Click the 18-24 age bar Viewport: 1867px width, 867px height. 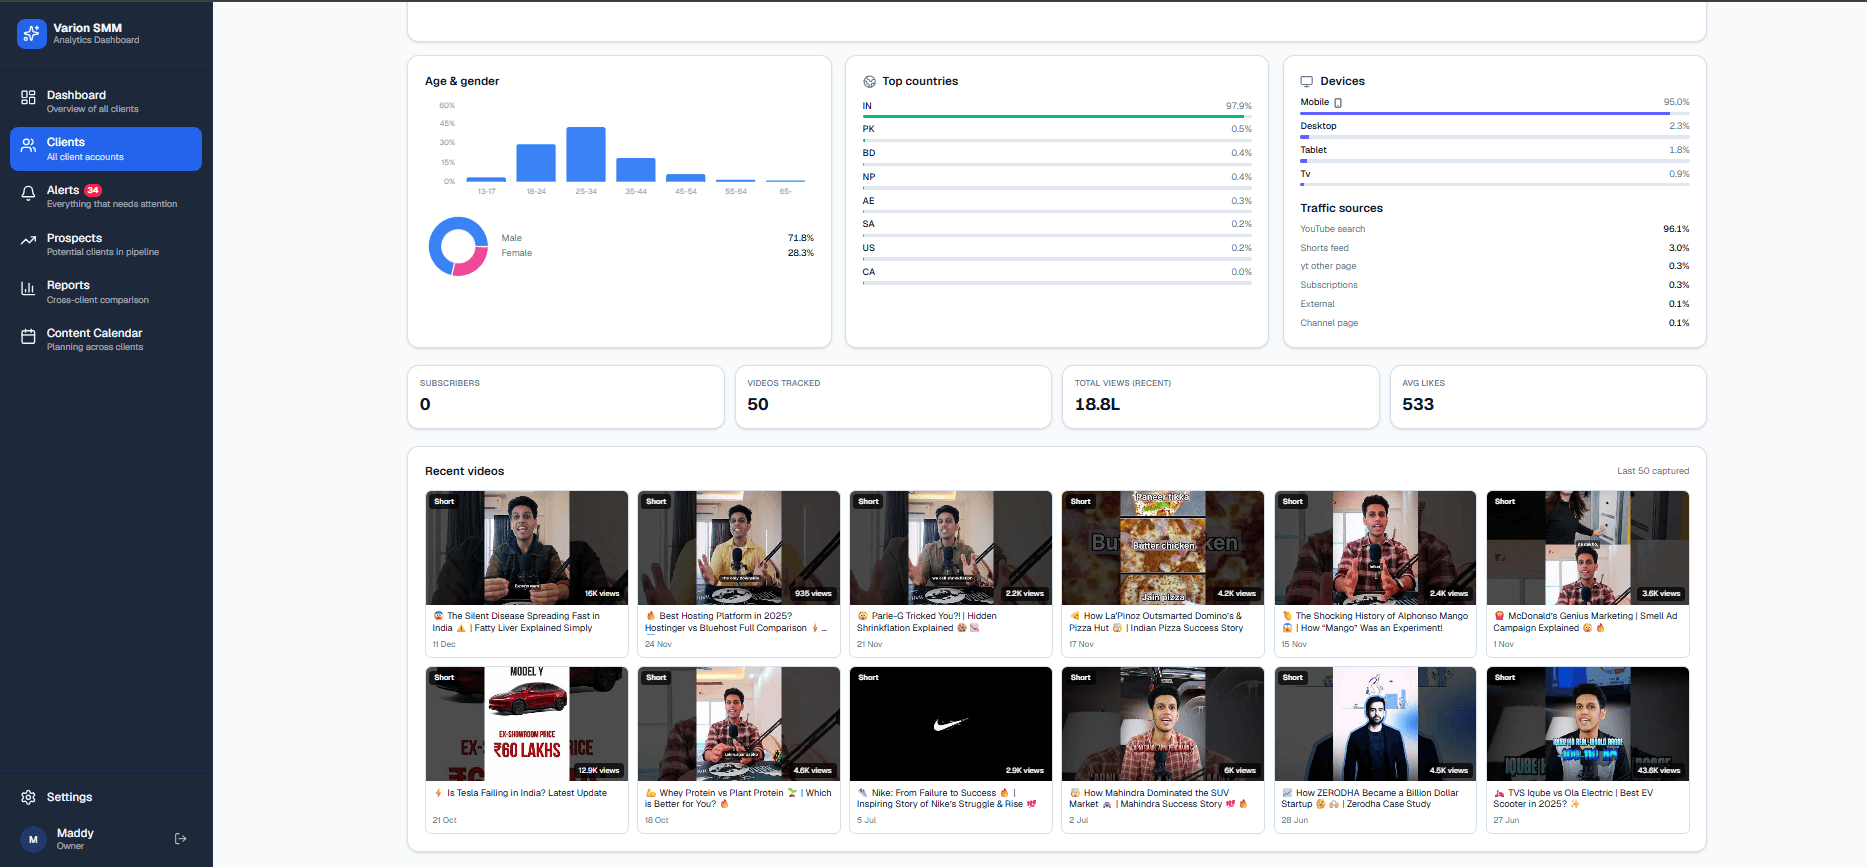(x=536, y=163)
